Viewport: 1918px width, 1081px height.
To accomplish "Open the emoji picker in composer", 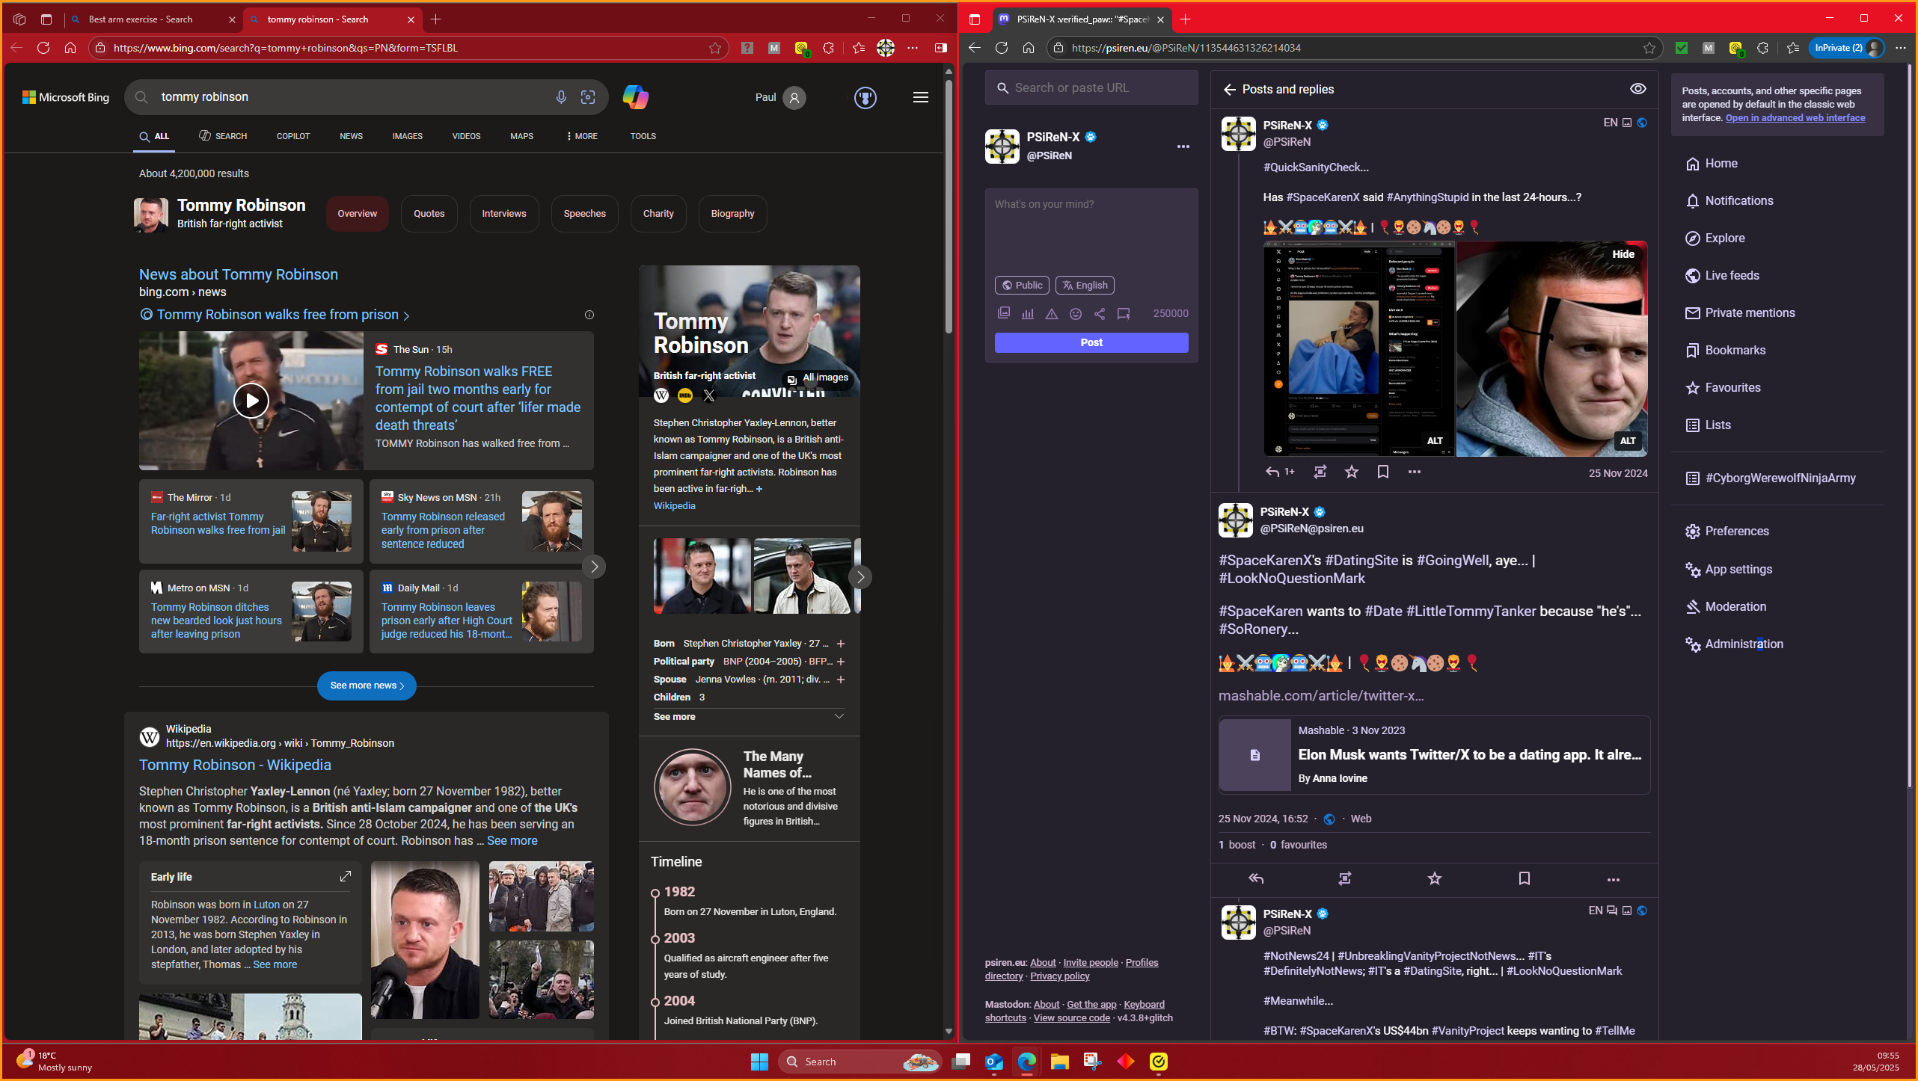I will coord(1075,314).
